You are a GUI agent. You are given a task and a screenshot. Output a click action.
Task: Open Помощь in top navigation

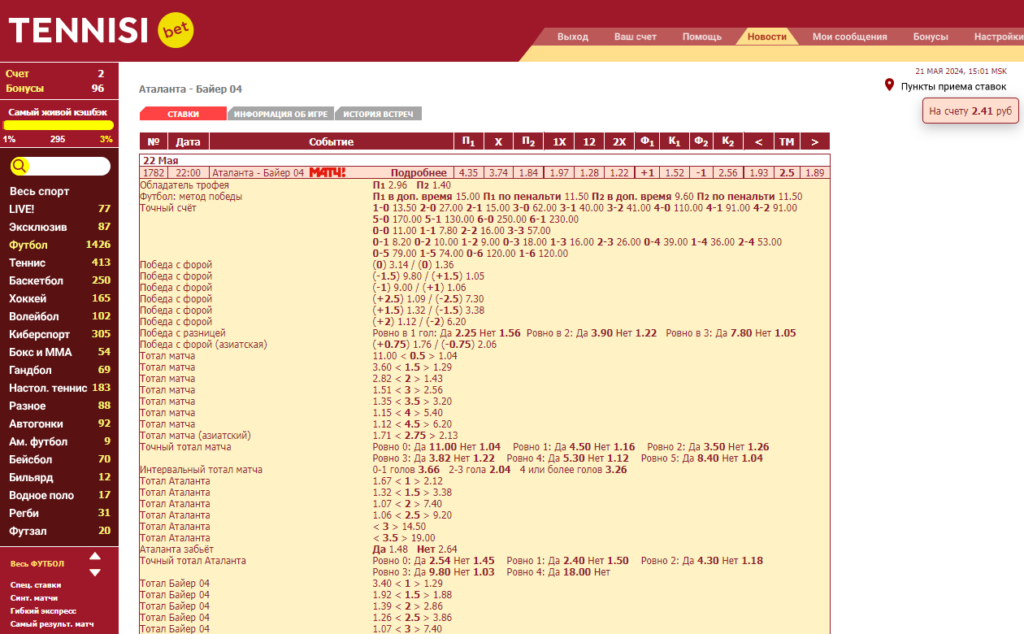(701, 37)
